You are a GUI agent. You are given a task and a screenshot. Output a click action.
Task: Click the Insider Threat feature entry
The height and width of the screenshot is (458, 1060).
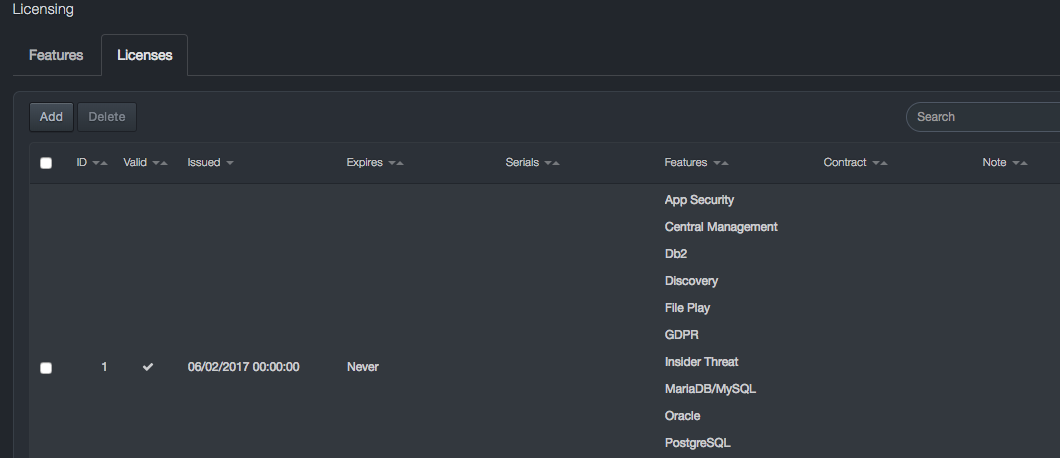click(x=701, y=362)
